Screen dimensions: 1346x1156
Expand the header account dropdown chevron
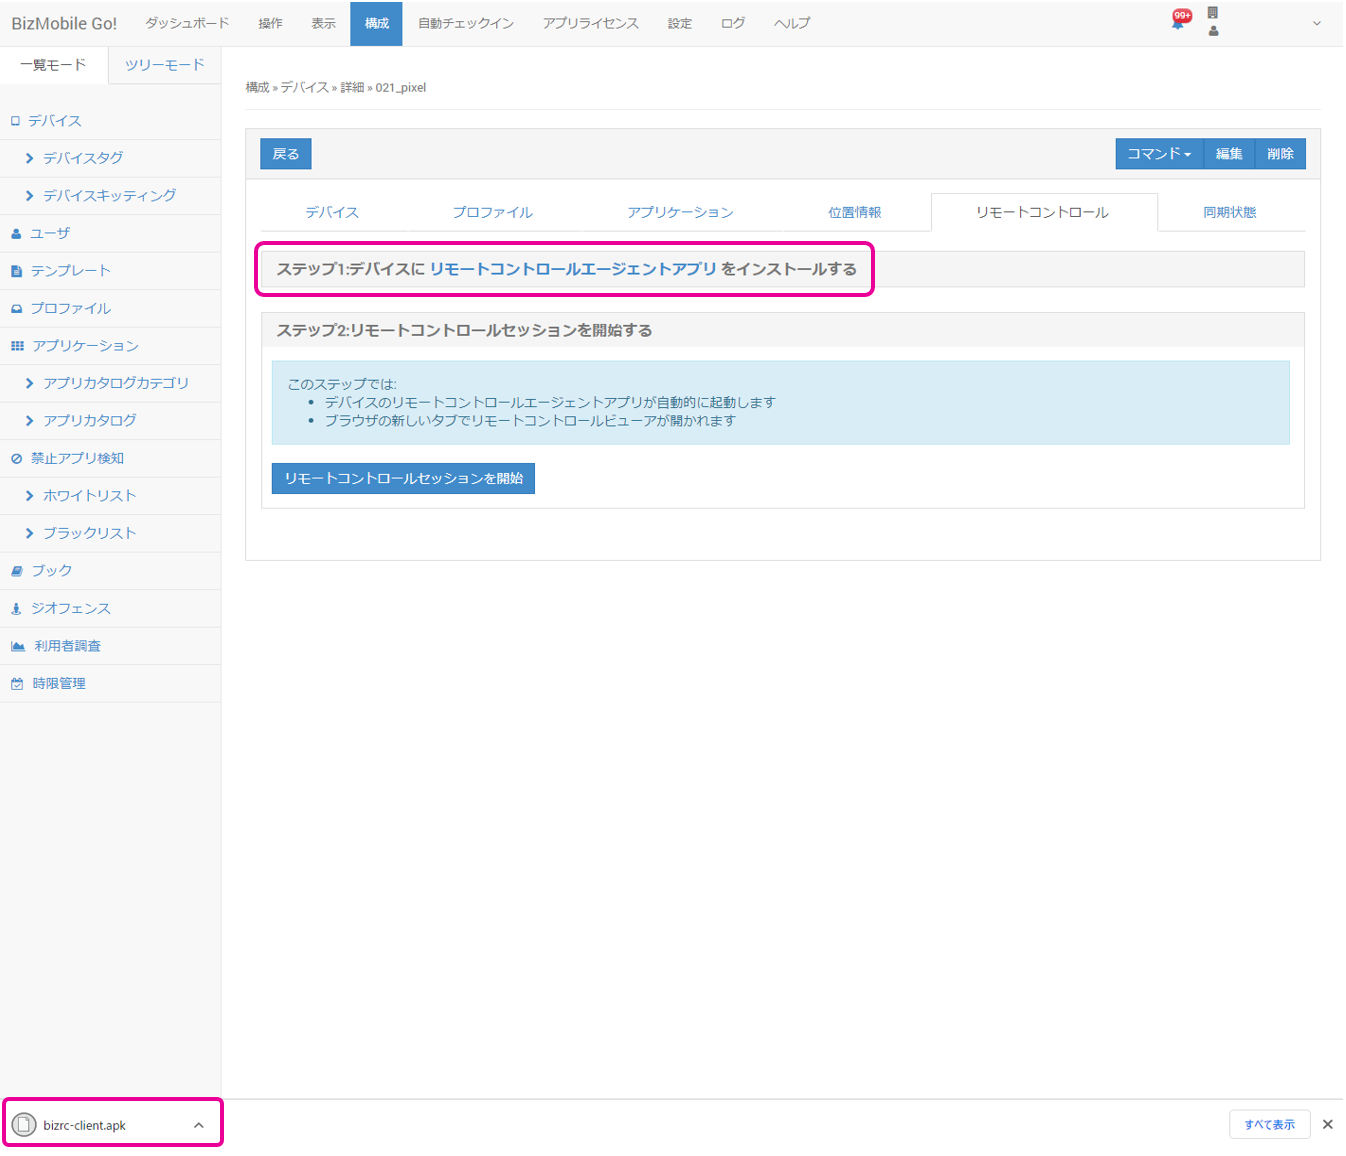(1316, 23)
